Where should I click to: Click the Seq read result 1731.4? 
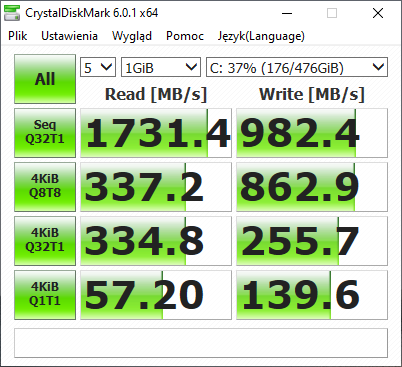[x=156, y=133]
